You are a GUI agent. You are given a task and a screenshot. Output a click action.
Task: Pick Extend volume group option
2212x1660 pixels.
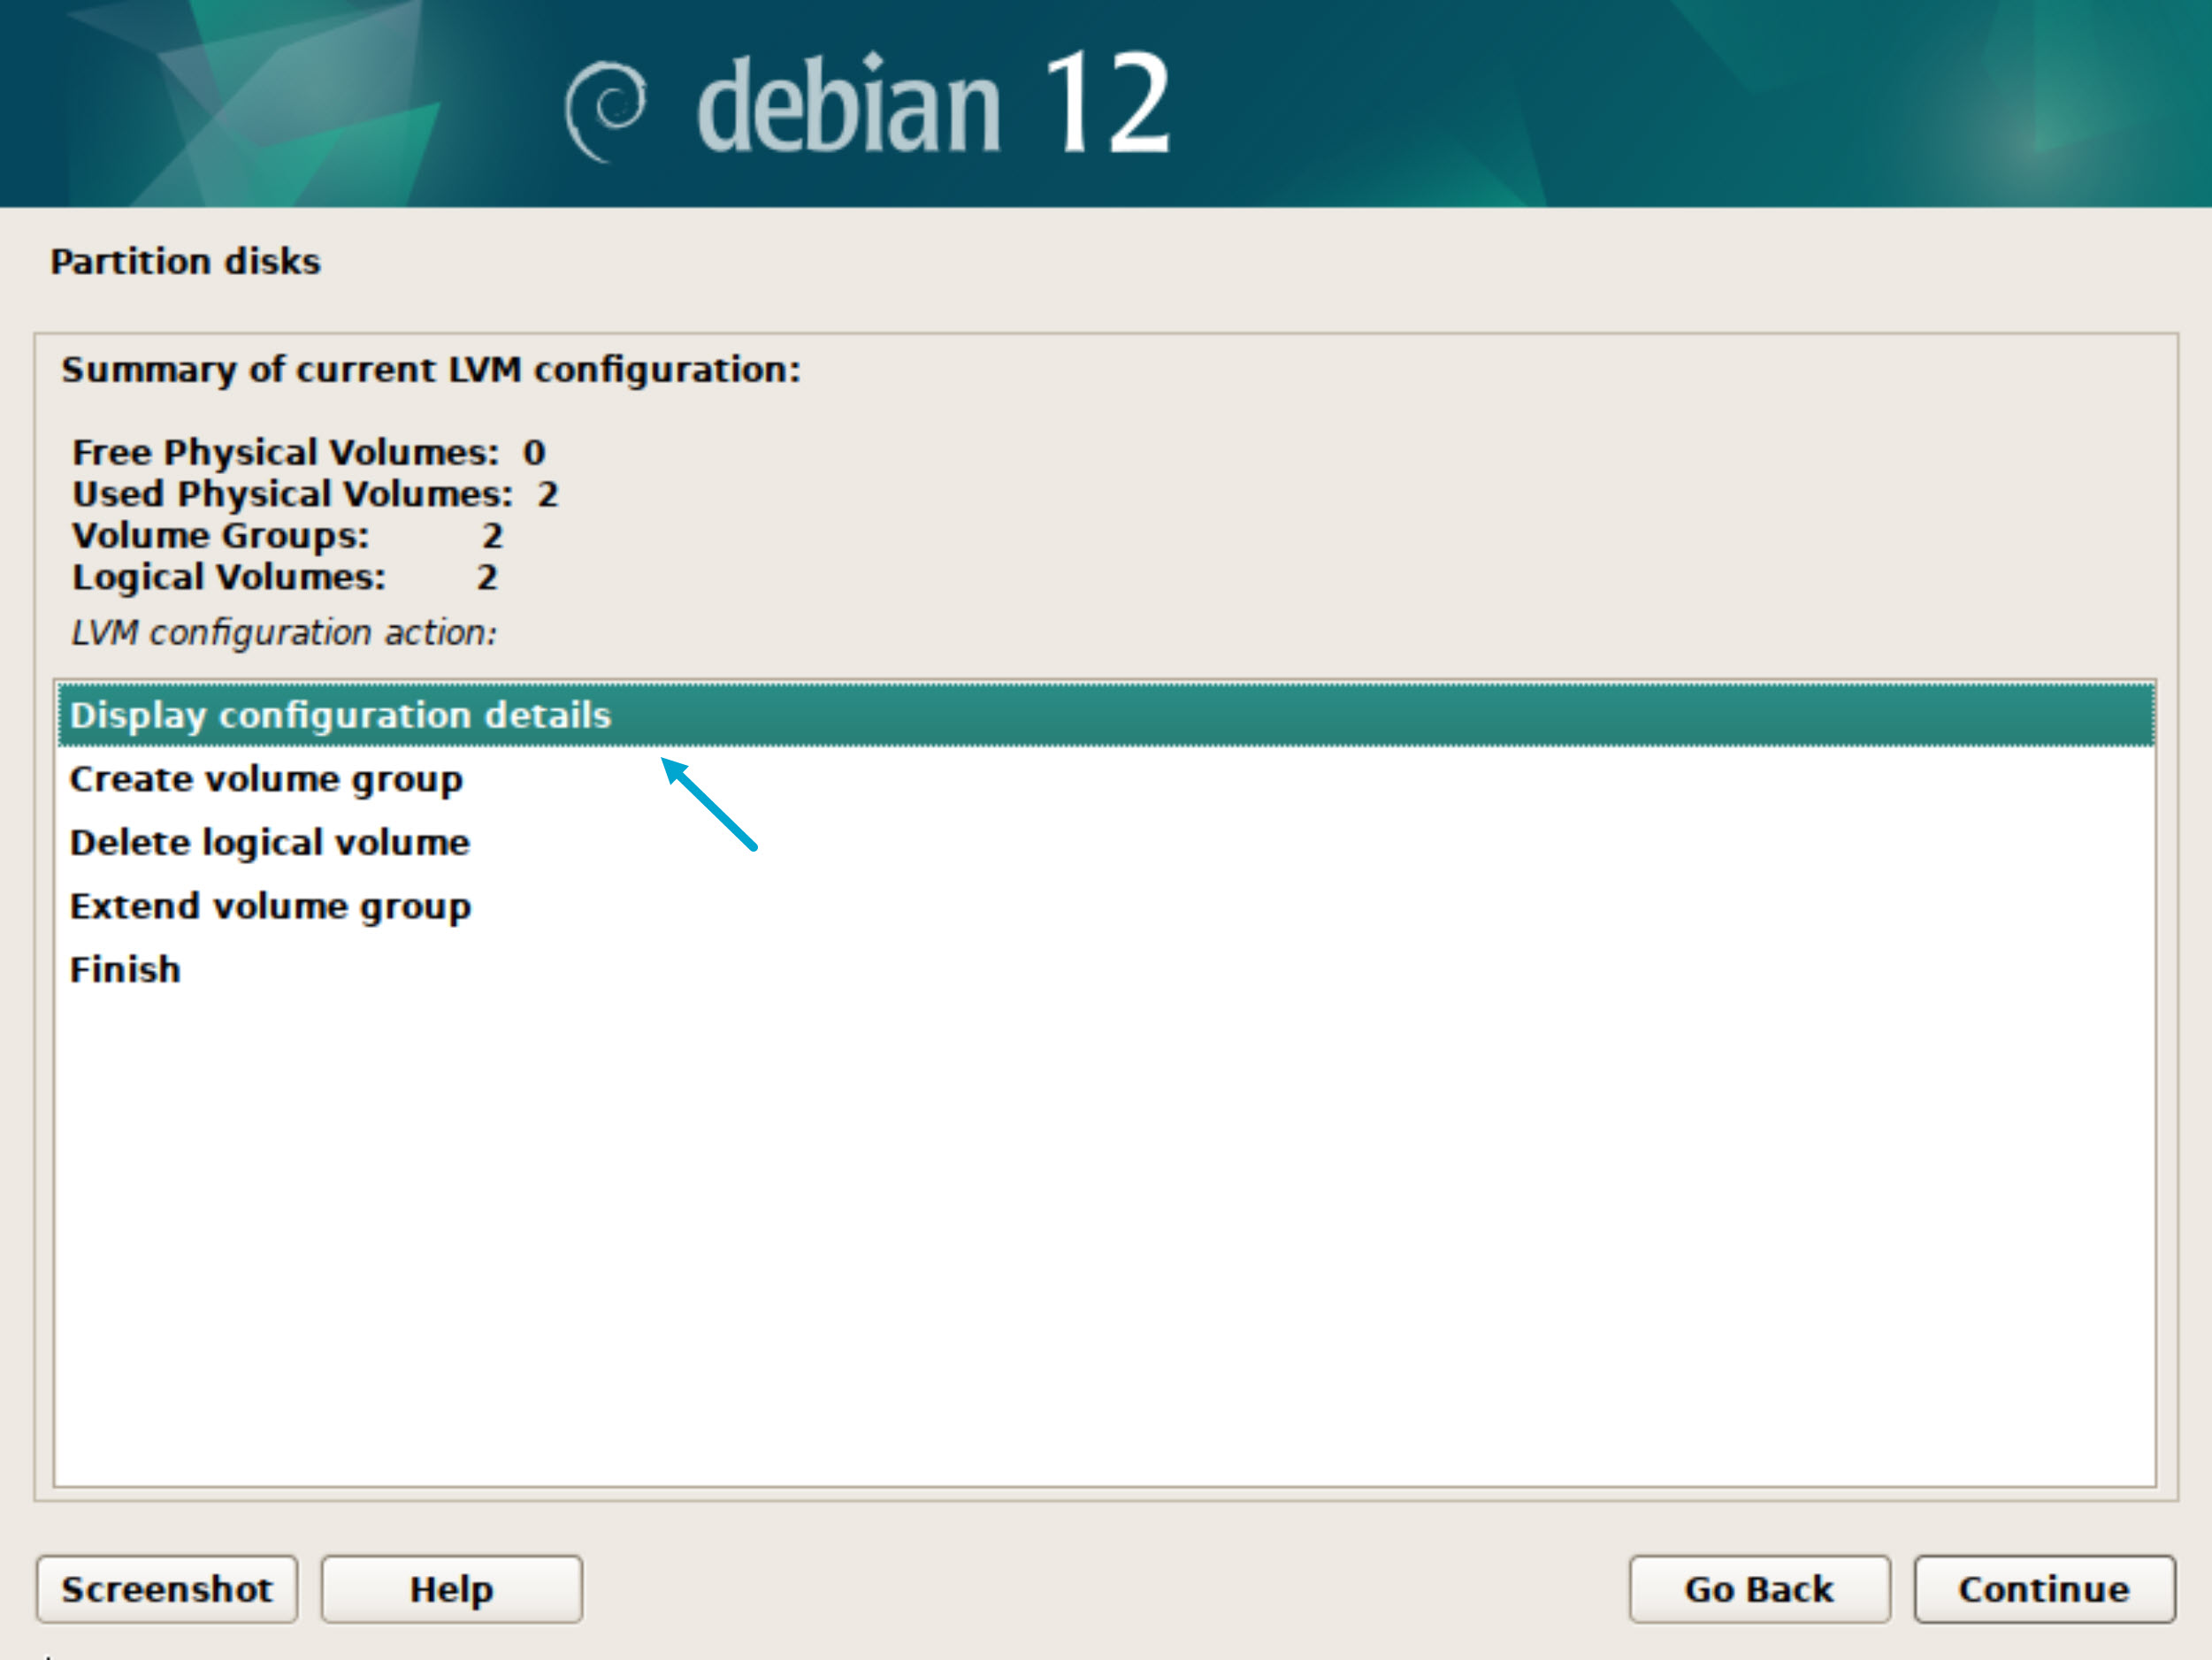[x=270, y=906]
